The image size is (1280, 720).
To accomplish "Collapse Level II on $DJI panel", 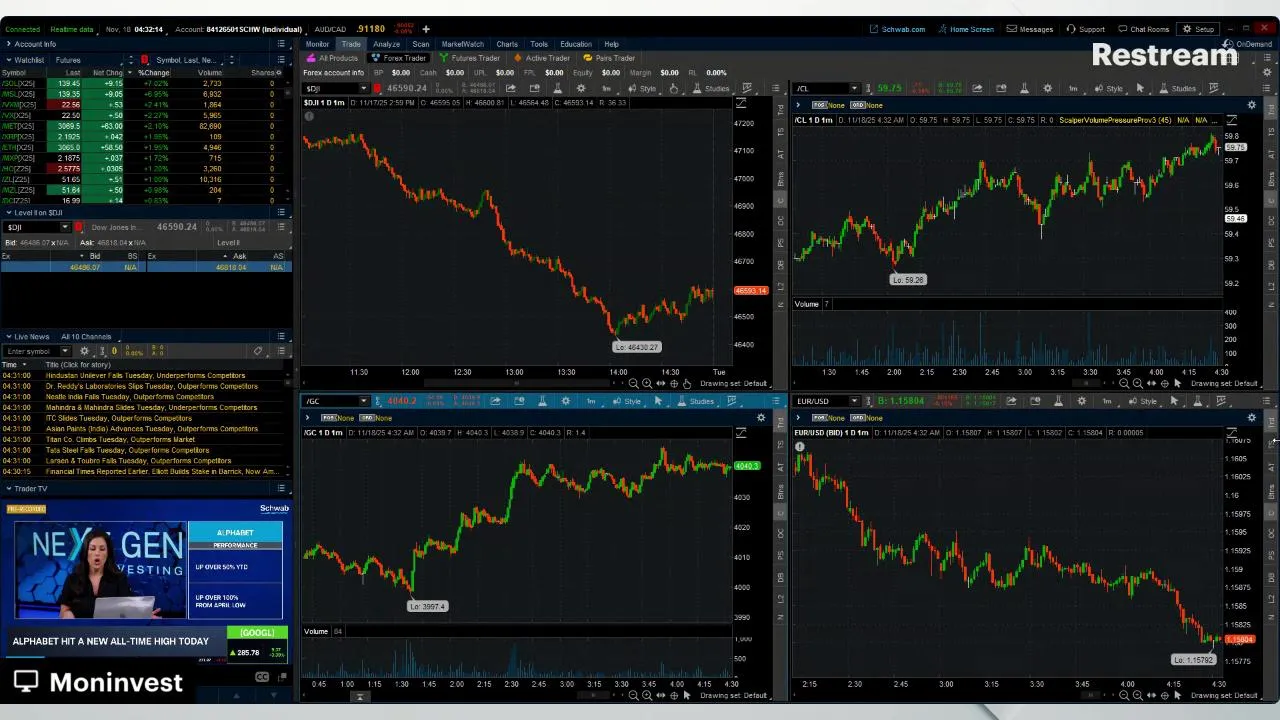I will [8, 213].
